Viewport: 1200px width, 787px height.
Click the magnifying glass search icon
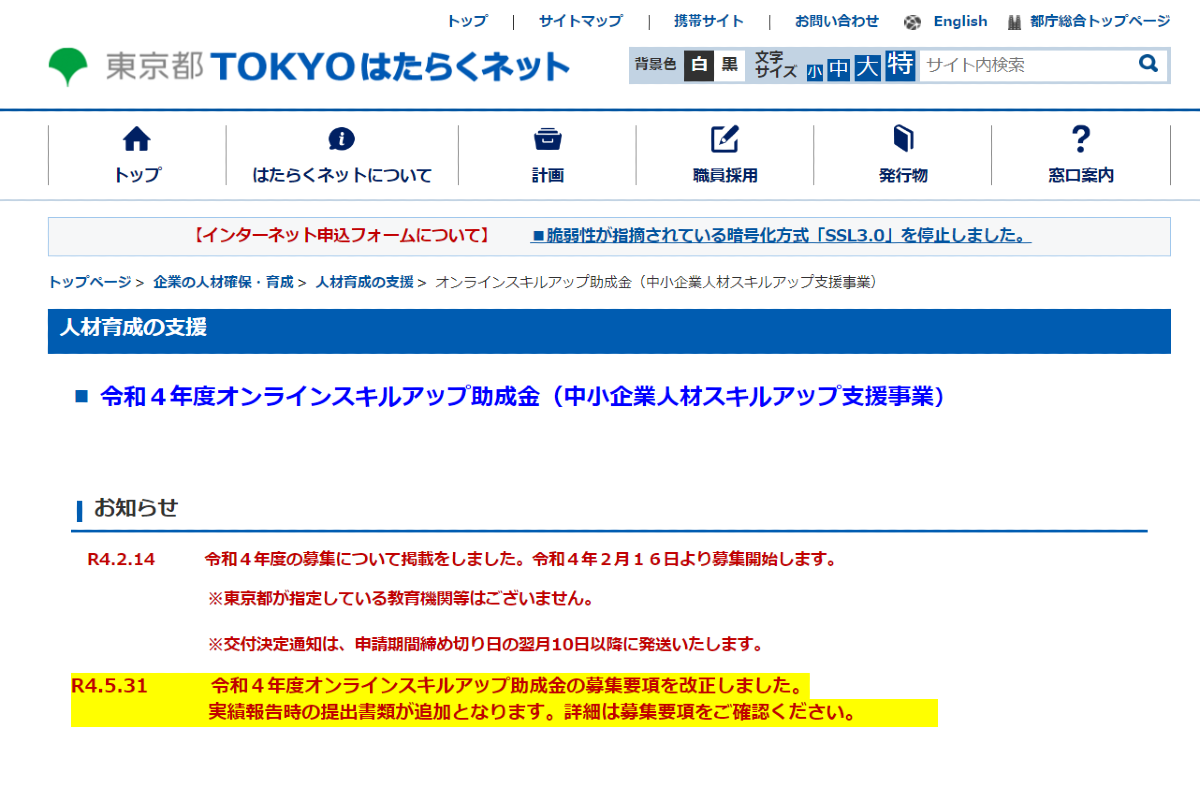click(x=1148, y=64)
